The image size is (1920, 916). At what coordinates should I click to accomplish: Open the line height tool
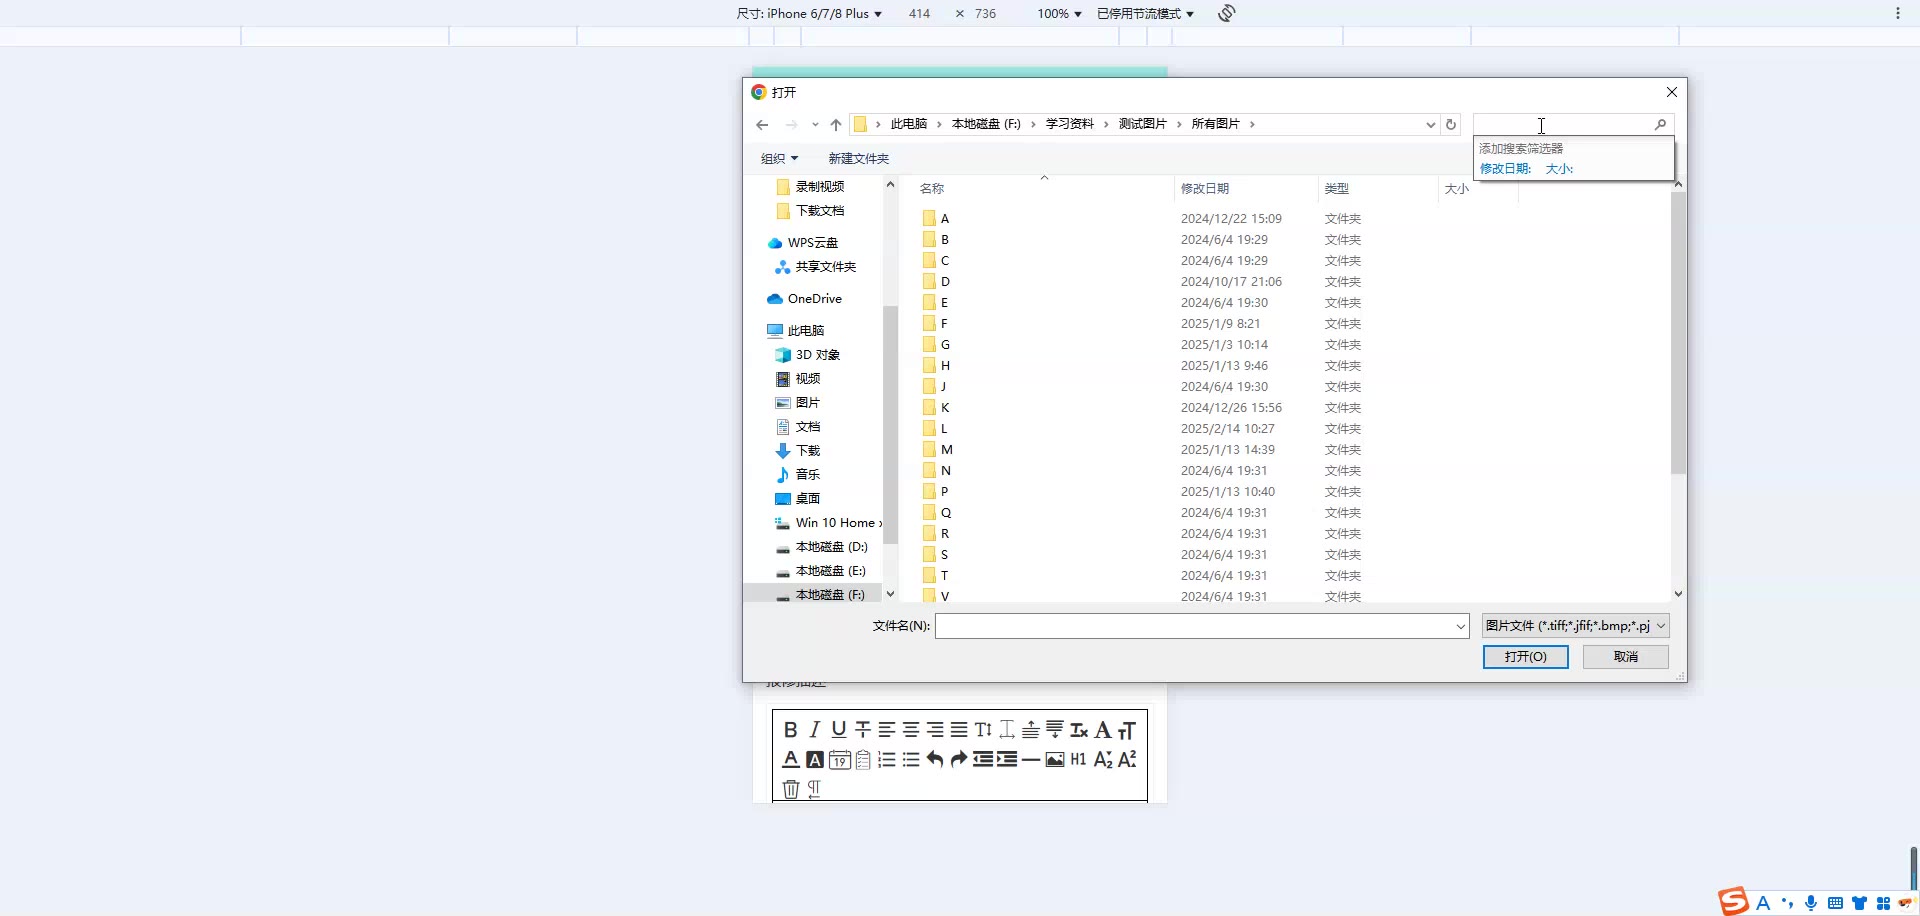pos(983,730)
